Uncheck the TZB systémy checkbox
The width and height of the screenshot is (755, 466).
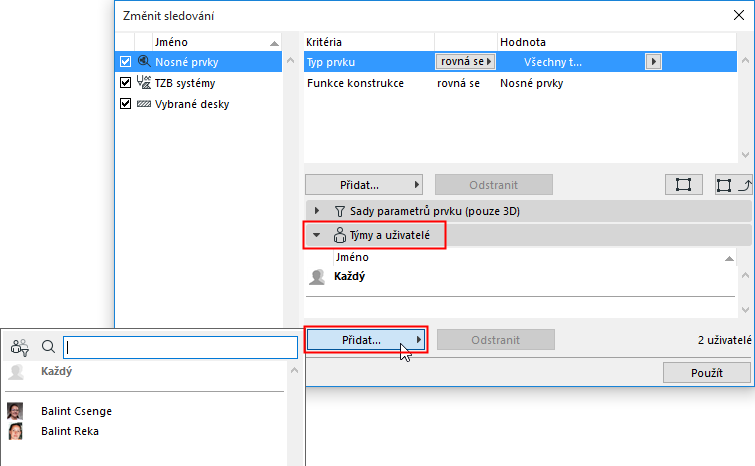(125, 83)
